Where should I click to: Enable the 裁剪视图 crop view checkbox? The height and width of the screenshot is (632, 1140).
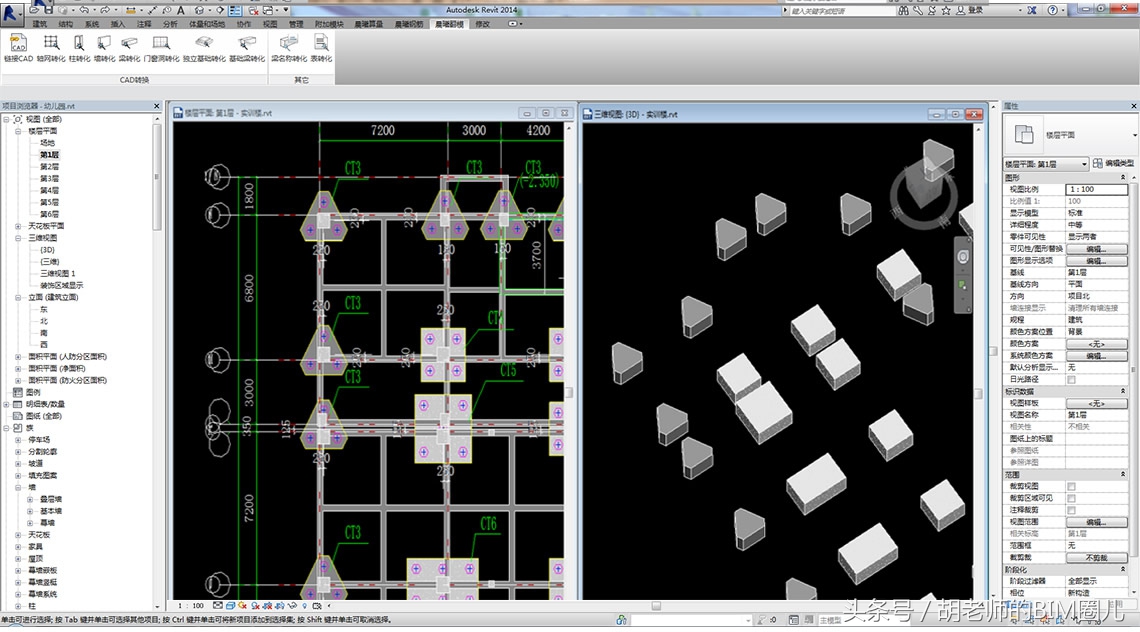1071,487
